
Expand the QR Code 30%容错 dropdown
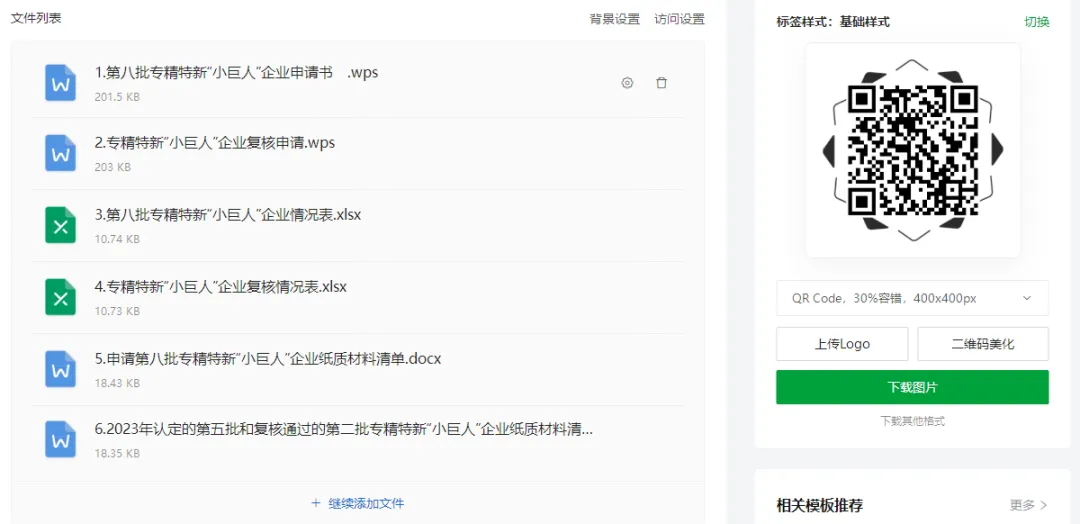point(912,298)
